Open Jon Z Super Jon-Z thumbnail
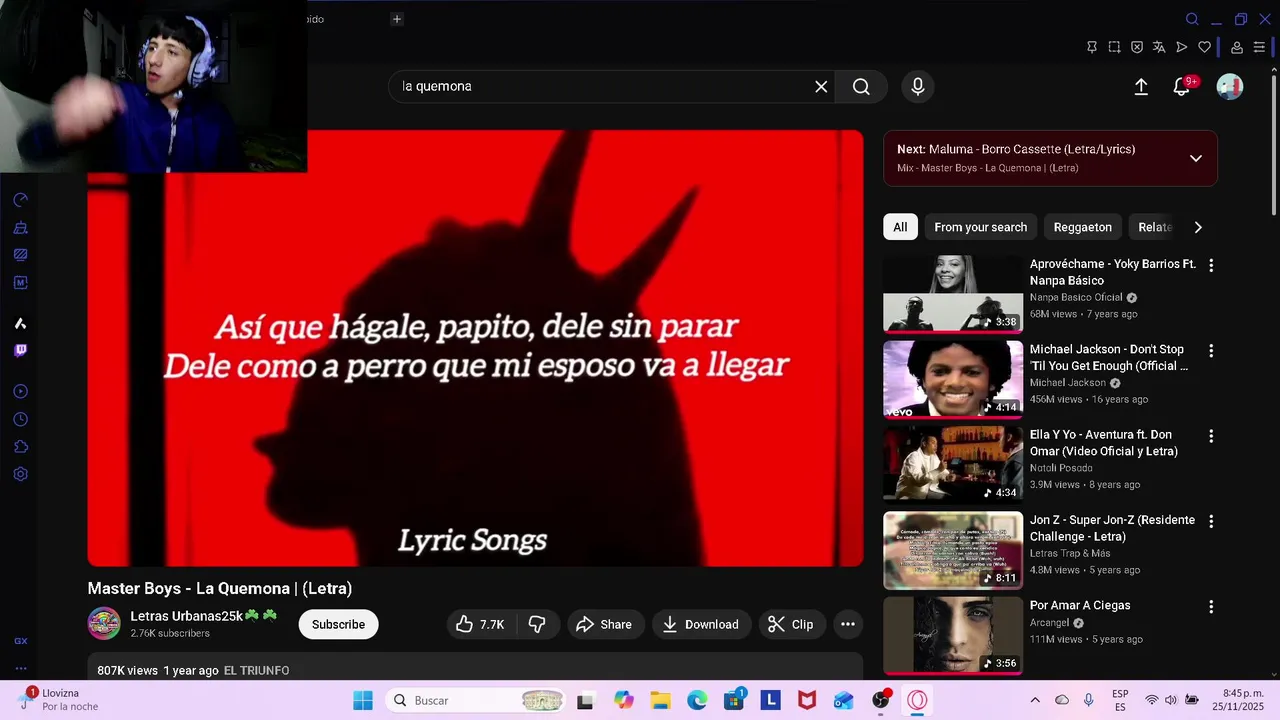 [953, 550]
